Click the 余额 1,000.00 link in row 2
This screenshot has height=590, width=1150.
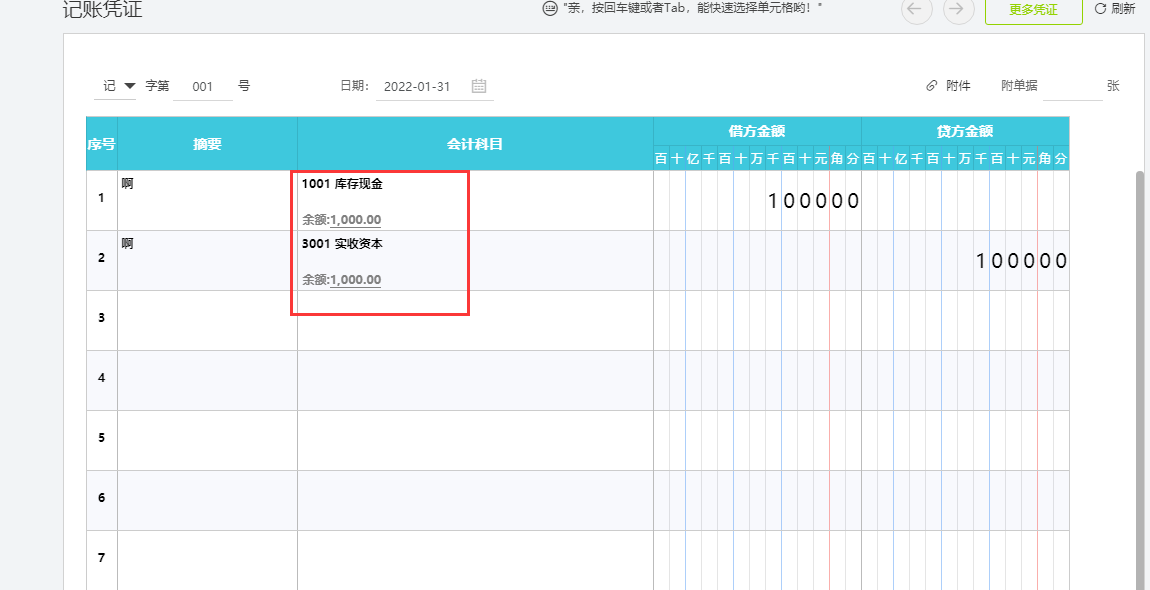click(355, 280)
